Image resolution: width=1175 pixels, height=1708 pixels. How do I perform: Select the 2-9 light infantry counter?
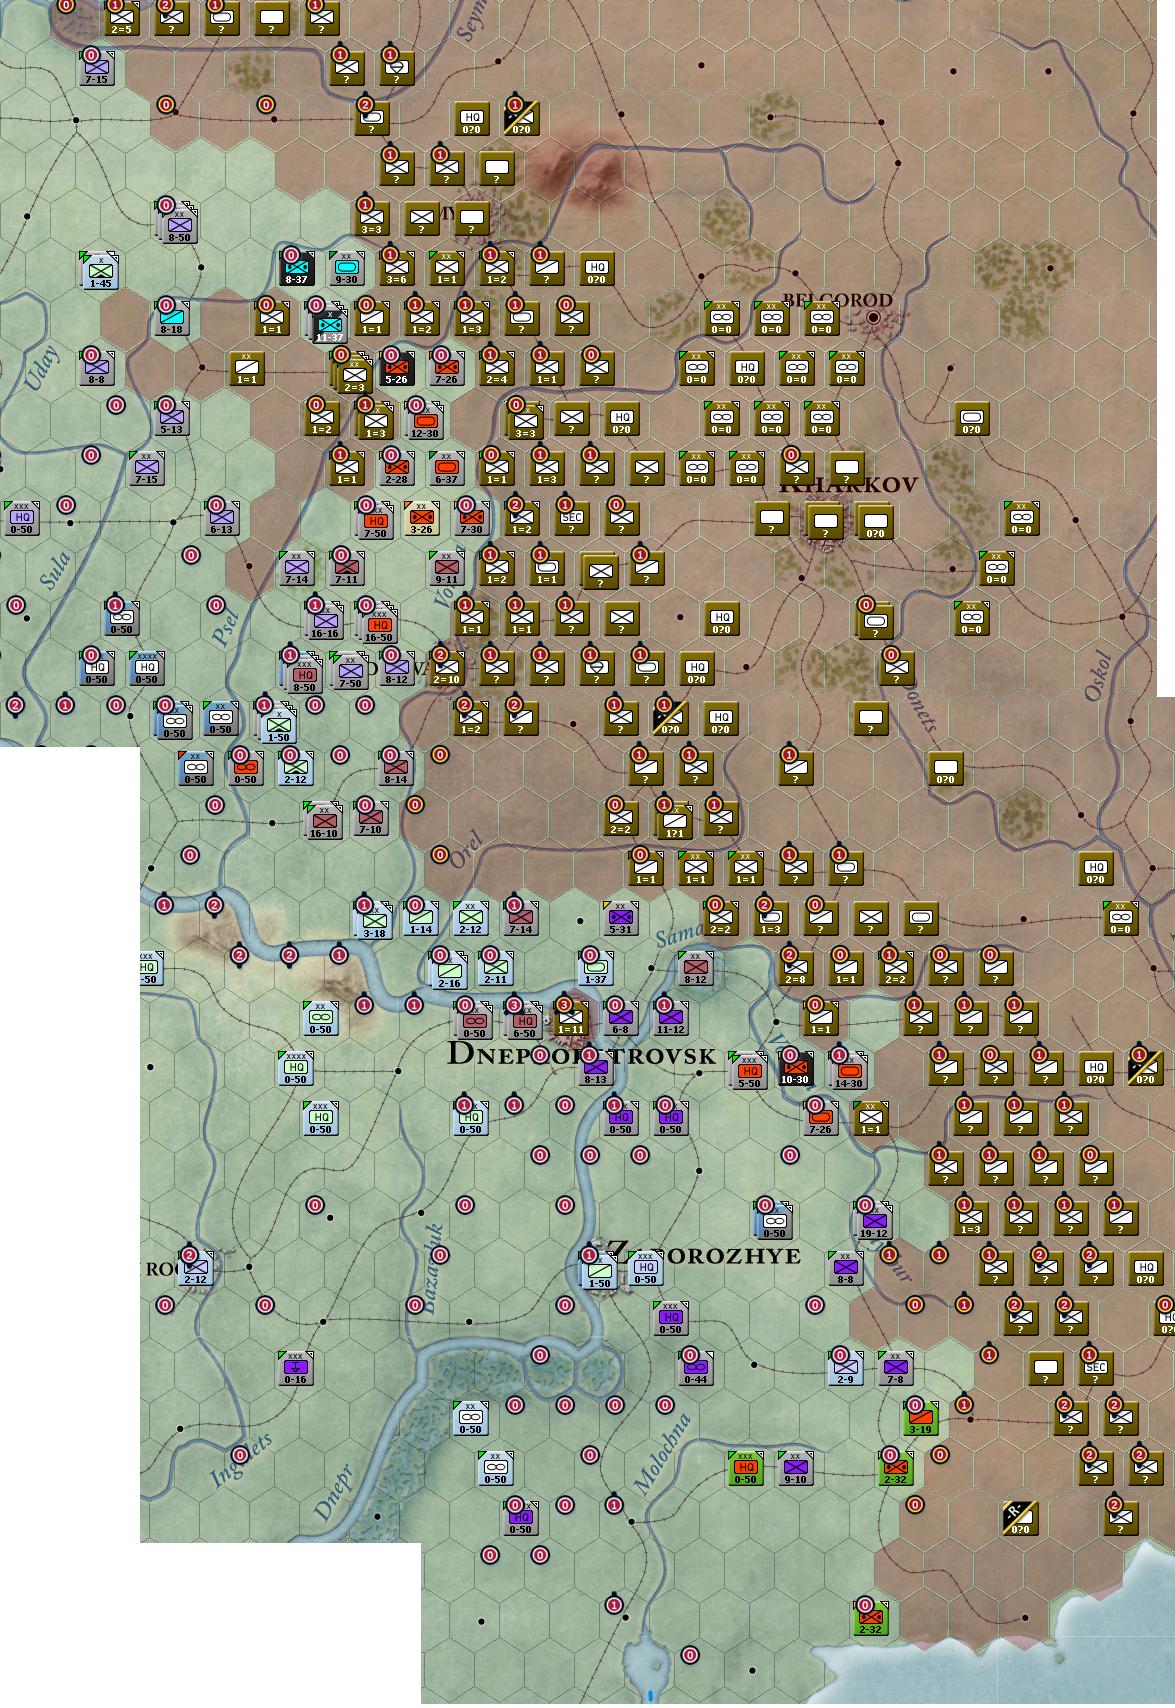(x=846, y=1368)
